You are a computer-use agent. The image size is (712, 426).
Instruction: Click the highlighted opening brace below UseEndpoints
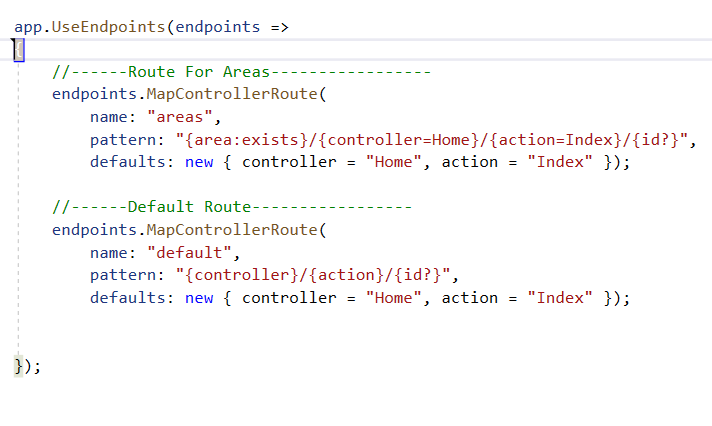pyautogui.click(x=19, y=50)
